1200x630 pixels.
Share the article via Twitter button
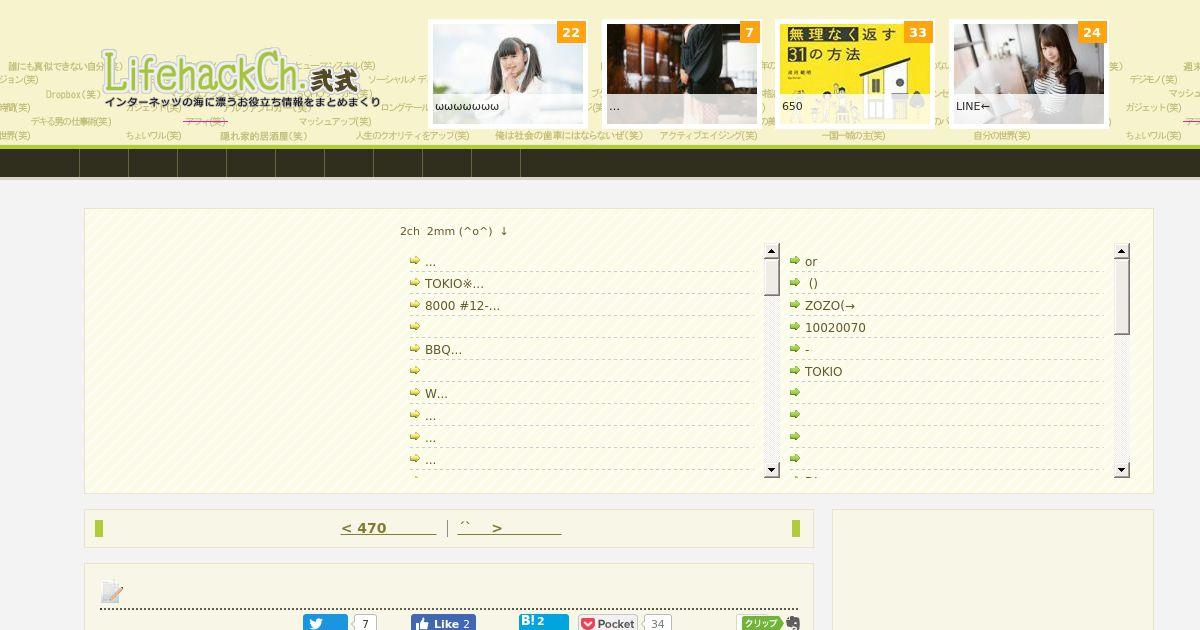tap(325, 623)
